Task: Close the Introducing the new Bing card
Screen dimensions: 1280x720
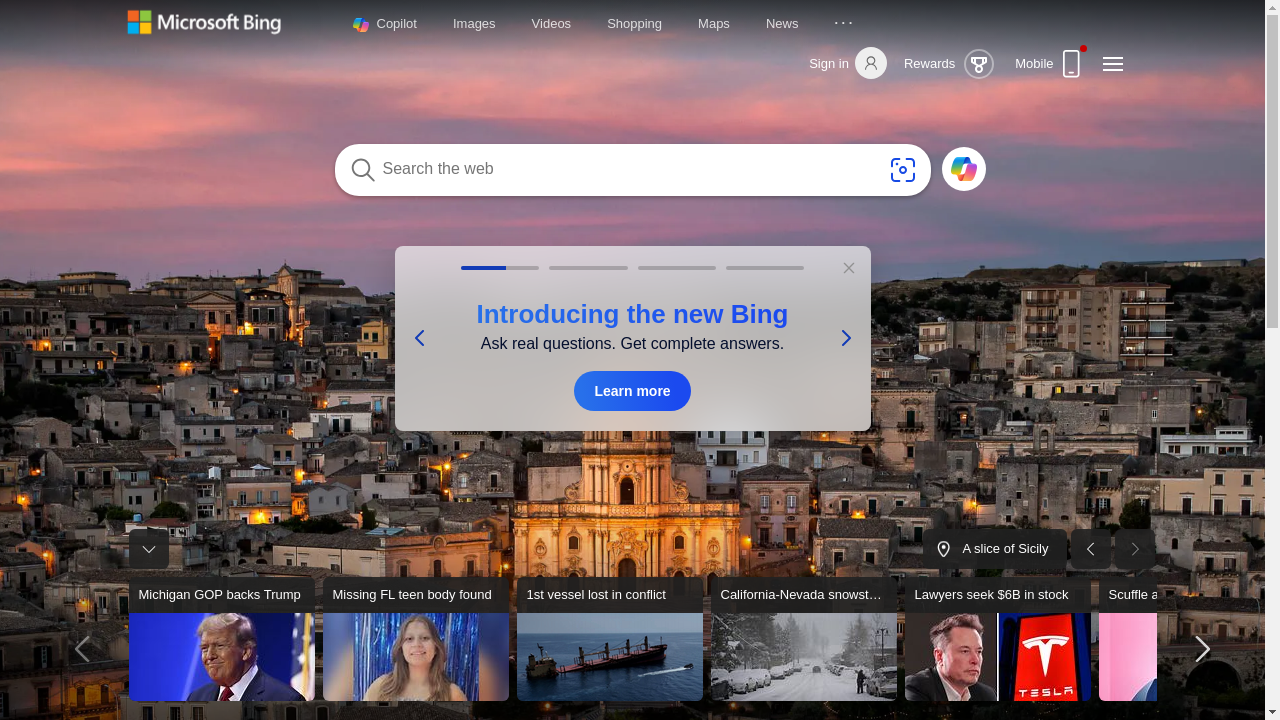Action: [848, 268]
